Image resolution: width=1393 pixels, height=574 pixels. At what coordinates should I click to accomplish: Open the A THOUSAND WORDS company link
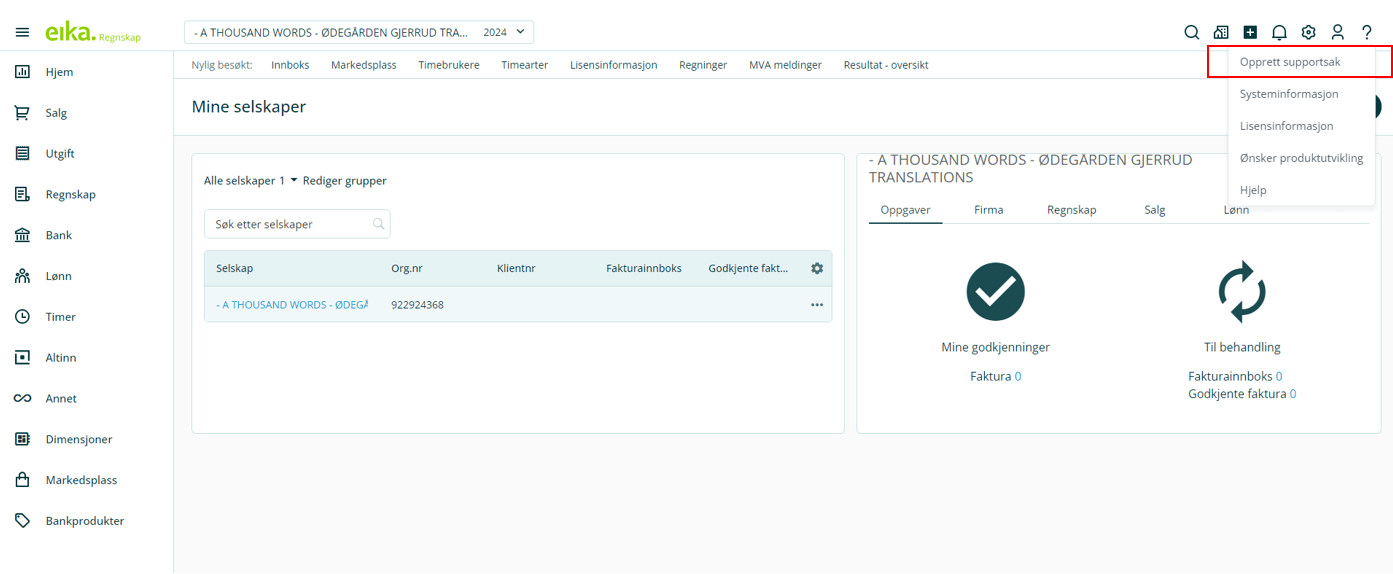292,305
